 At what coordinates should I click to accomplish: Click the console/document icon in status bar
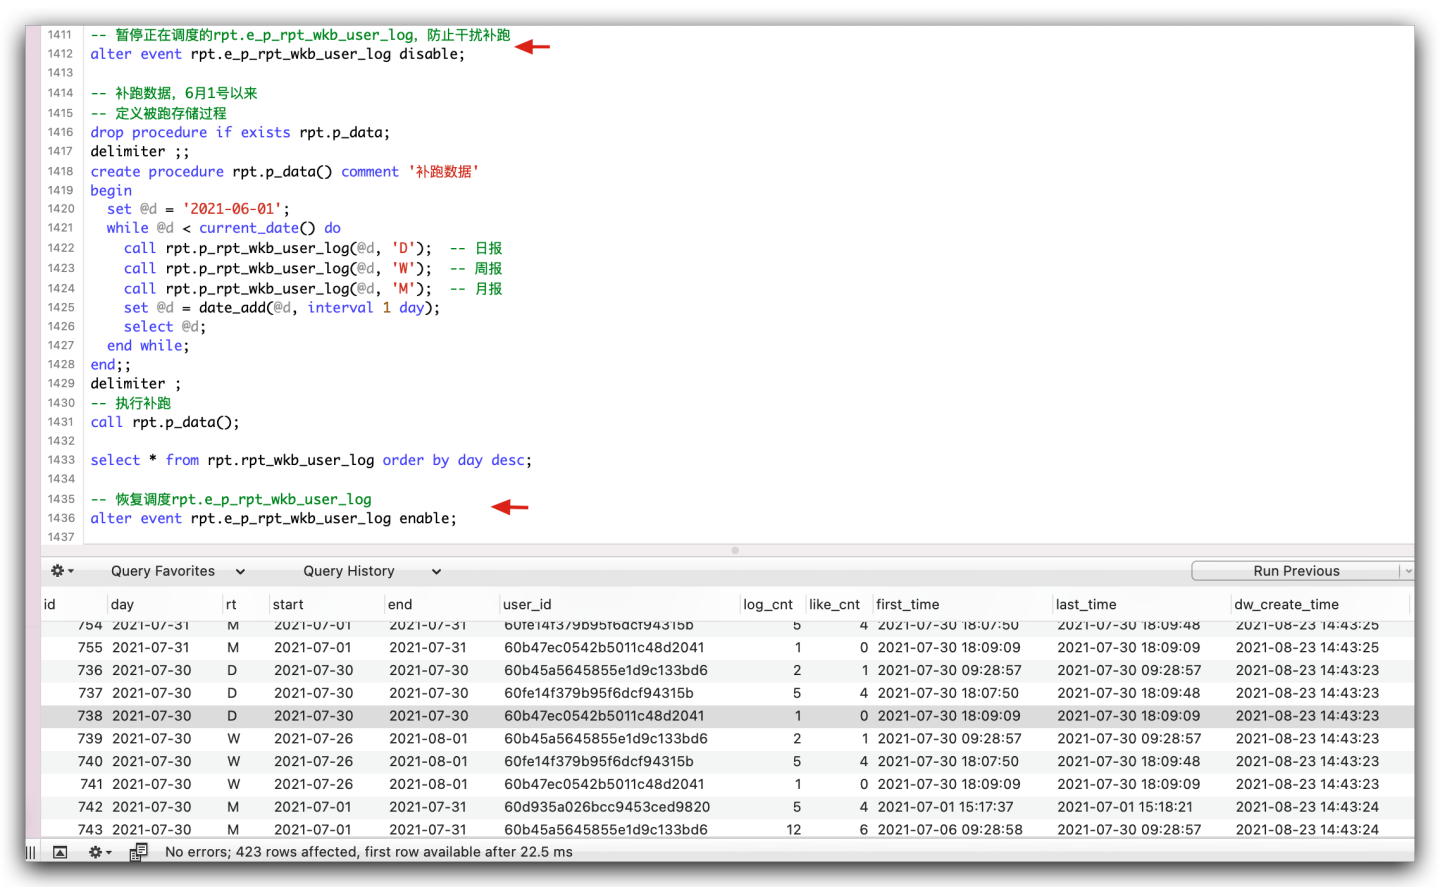coord(138,852)
